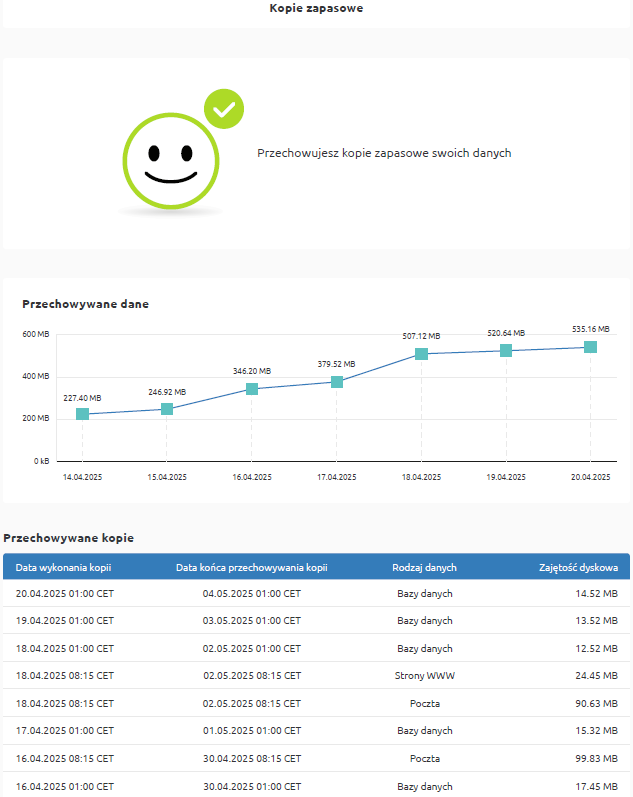The image size is (633, 797).
Task: Select the 246.92 MB chart data point
Action: click(x=167, y=409)
